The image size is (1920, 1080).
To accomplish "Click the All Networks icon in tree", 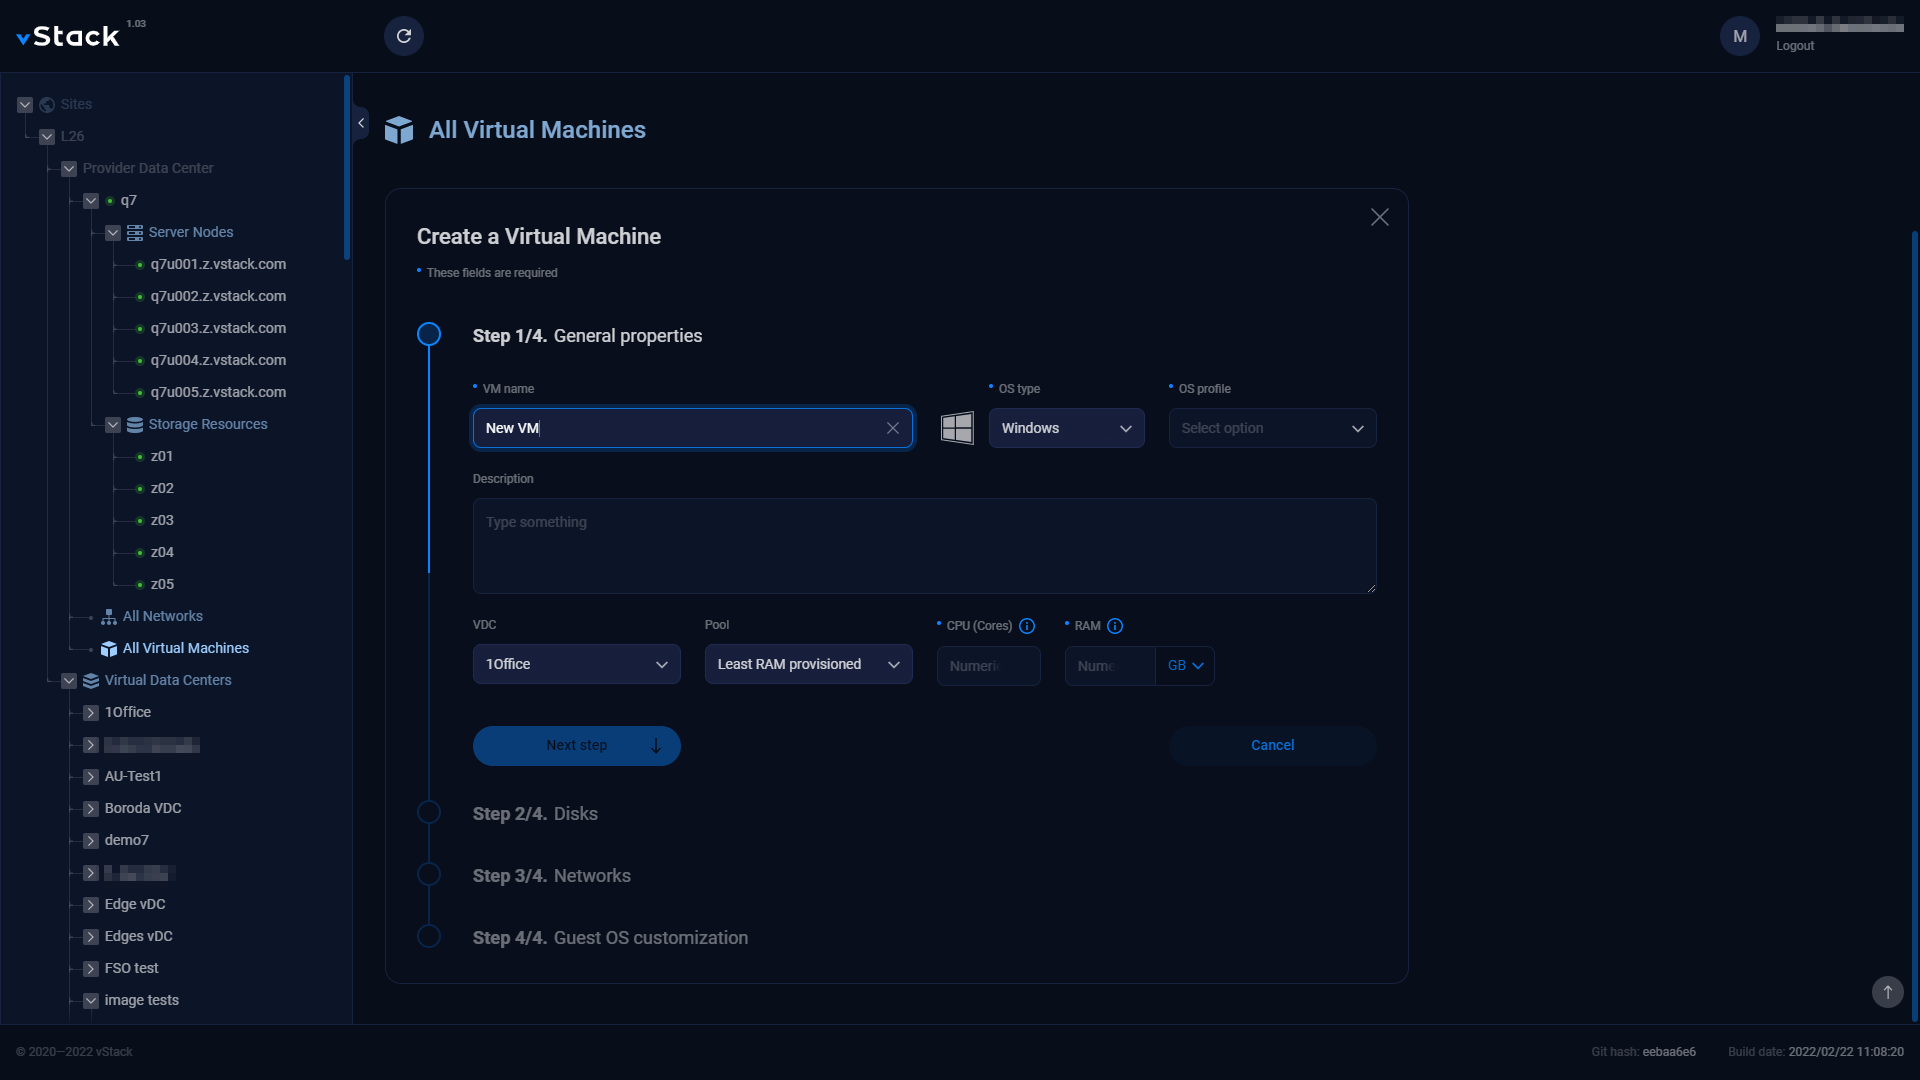I will pos(109,616).
